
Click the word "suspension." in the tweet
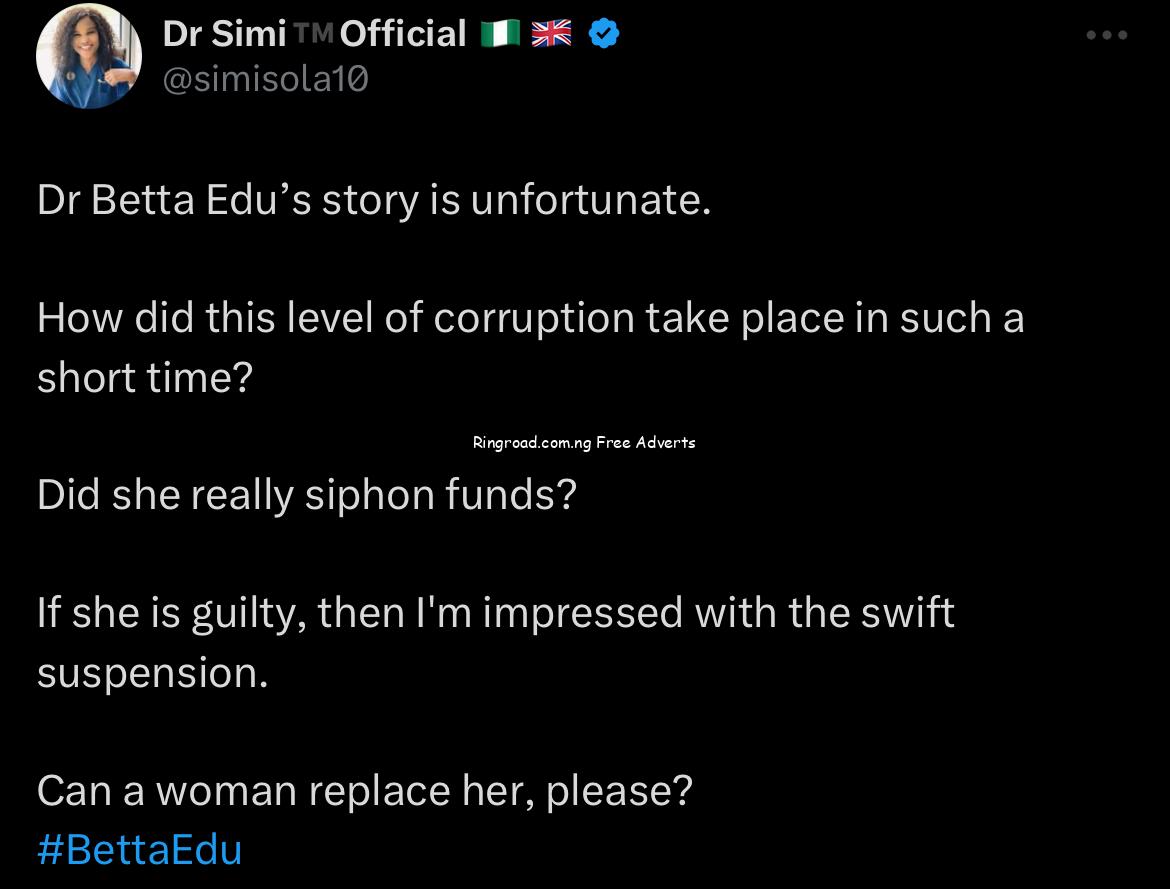tap(153, 672)
